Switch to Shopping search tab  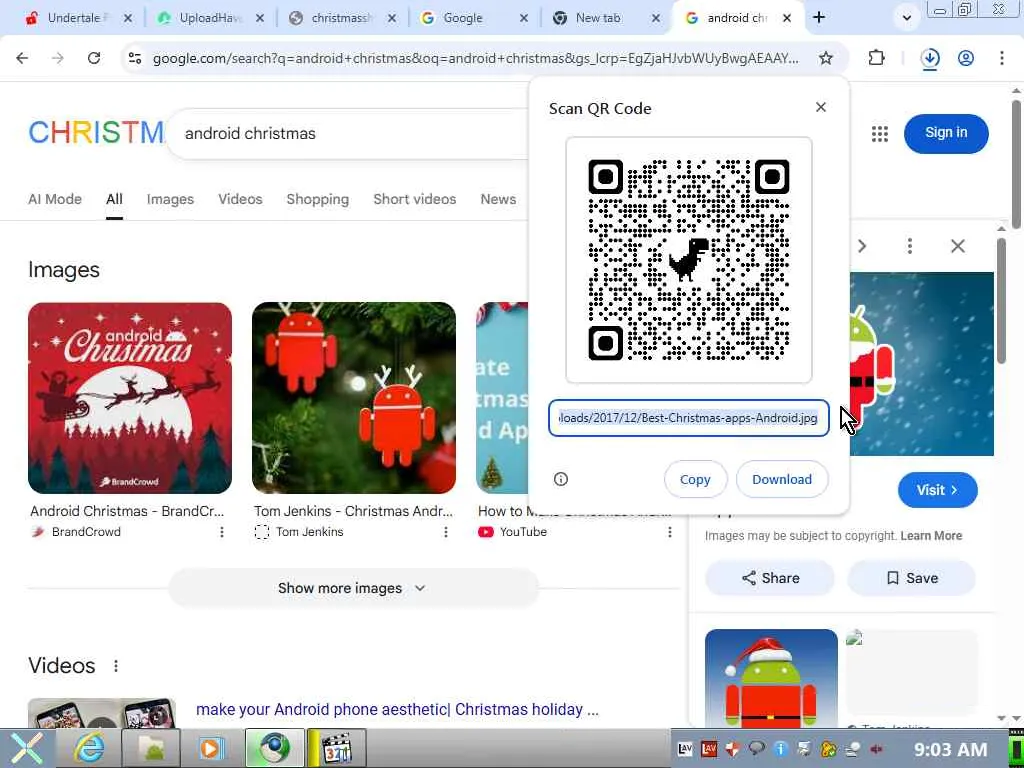tap(317, 199)
